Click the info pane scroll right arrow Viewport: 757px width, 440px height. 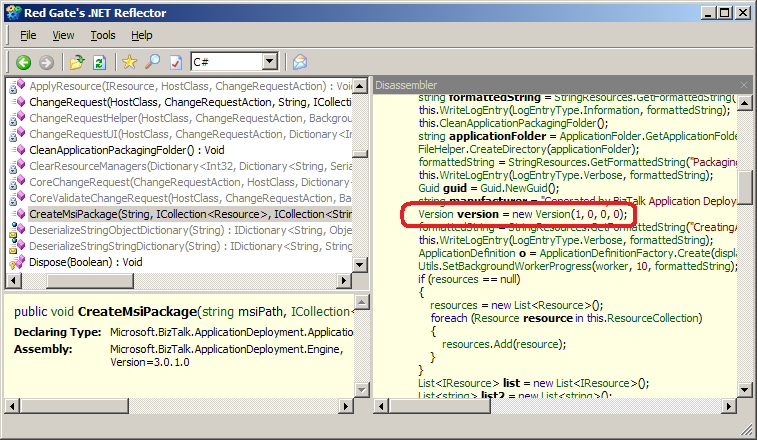346,407
